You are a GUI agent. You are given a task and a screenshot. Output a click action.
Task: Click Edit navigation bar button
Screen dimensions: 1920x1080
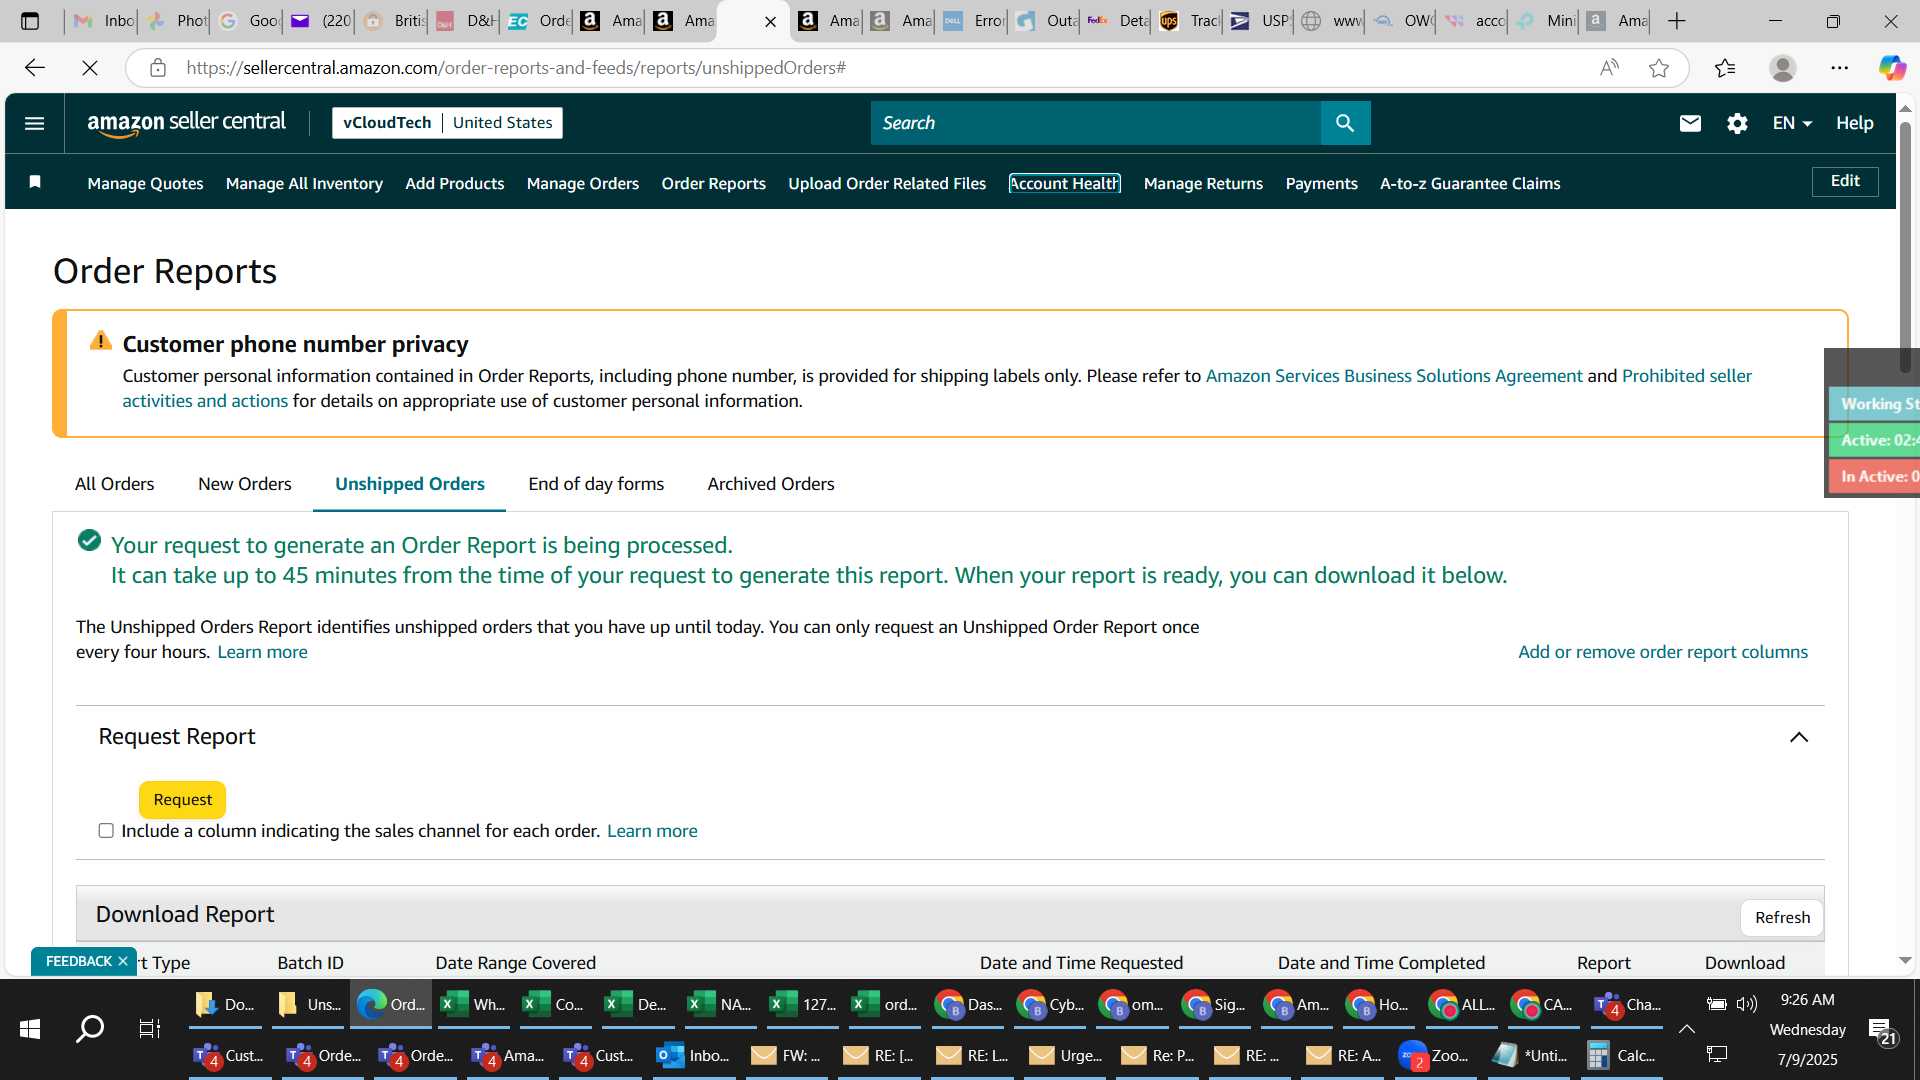[1845, 181]
